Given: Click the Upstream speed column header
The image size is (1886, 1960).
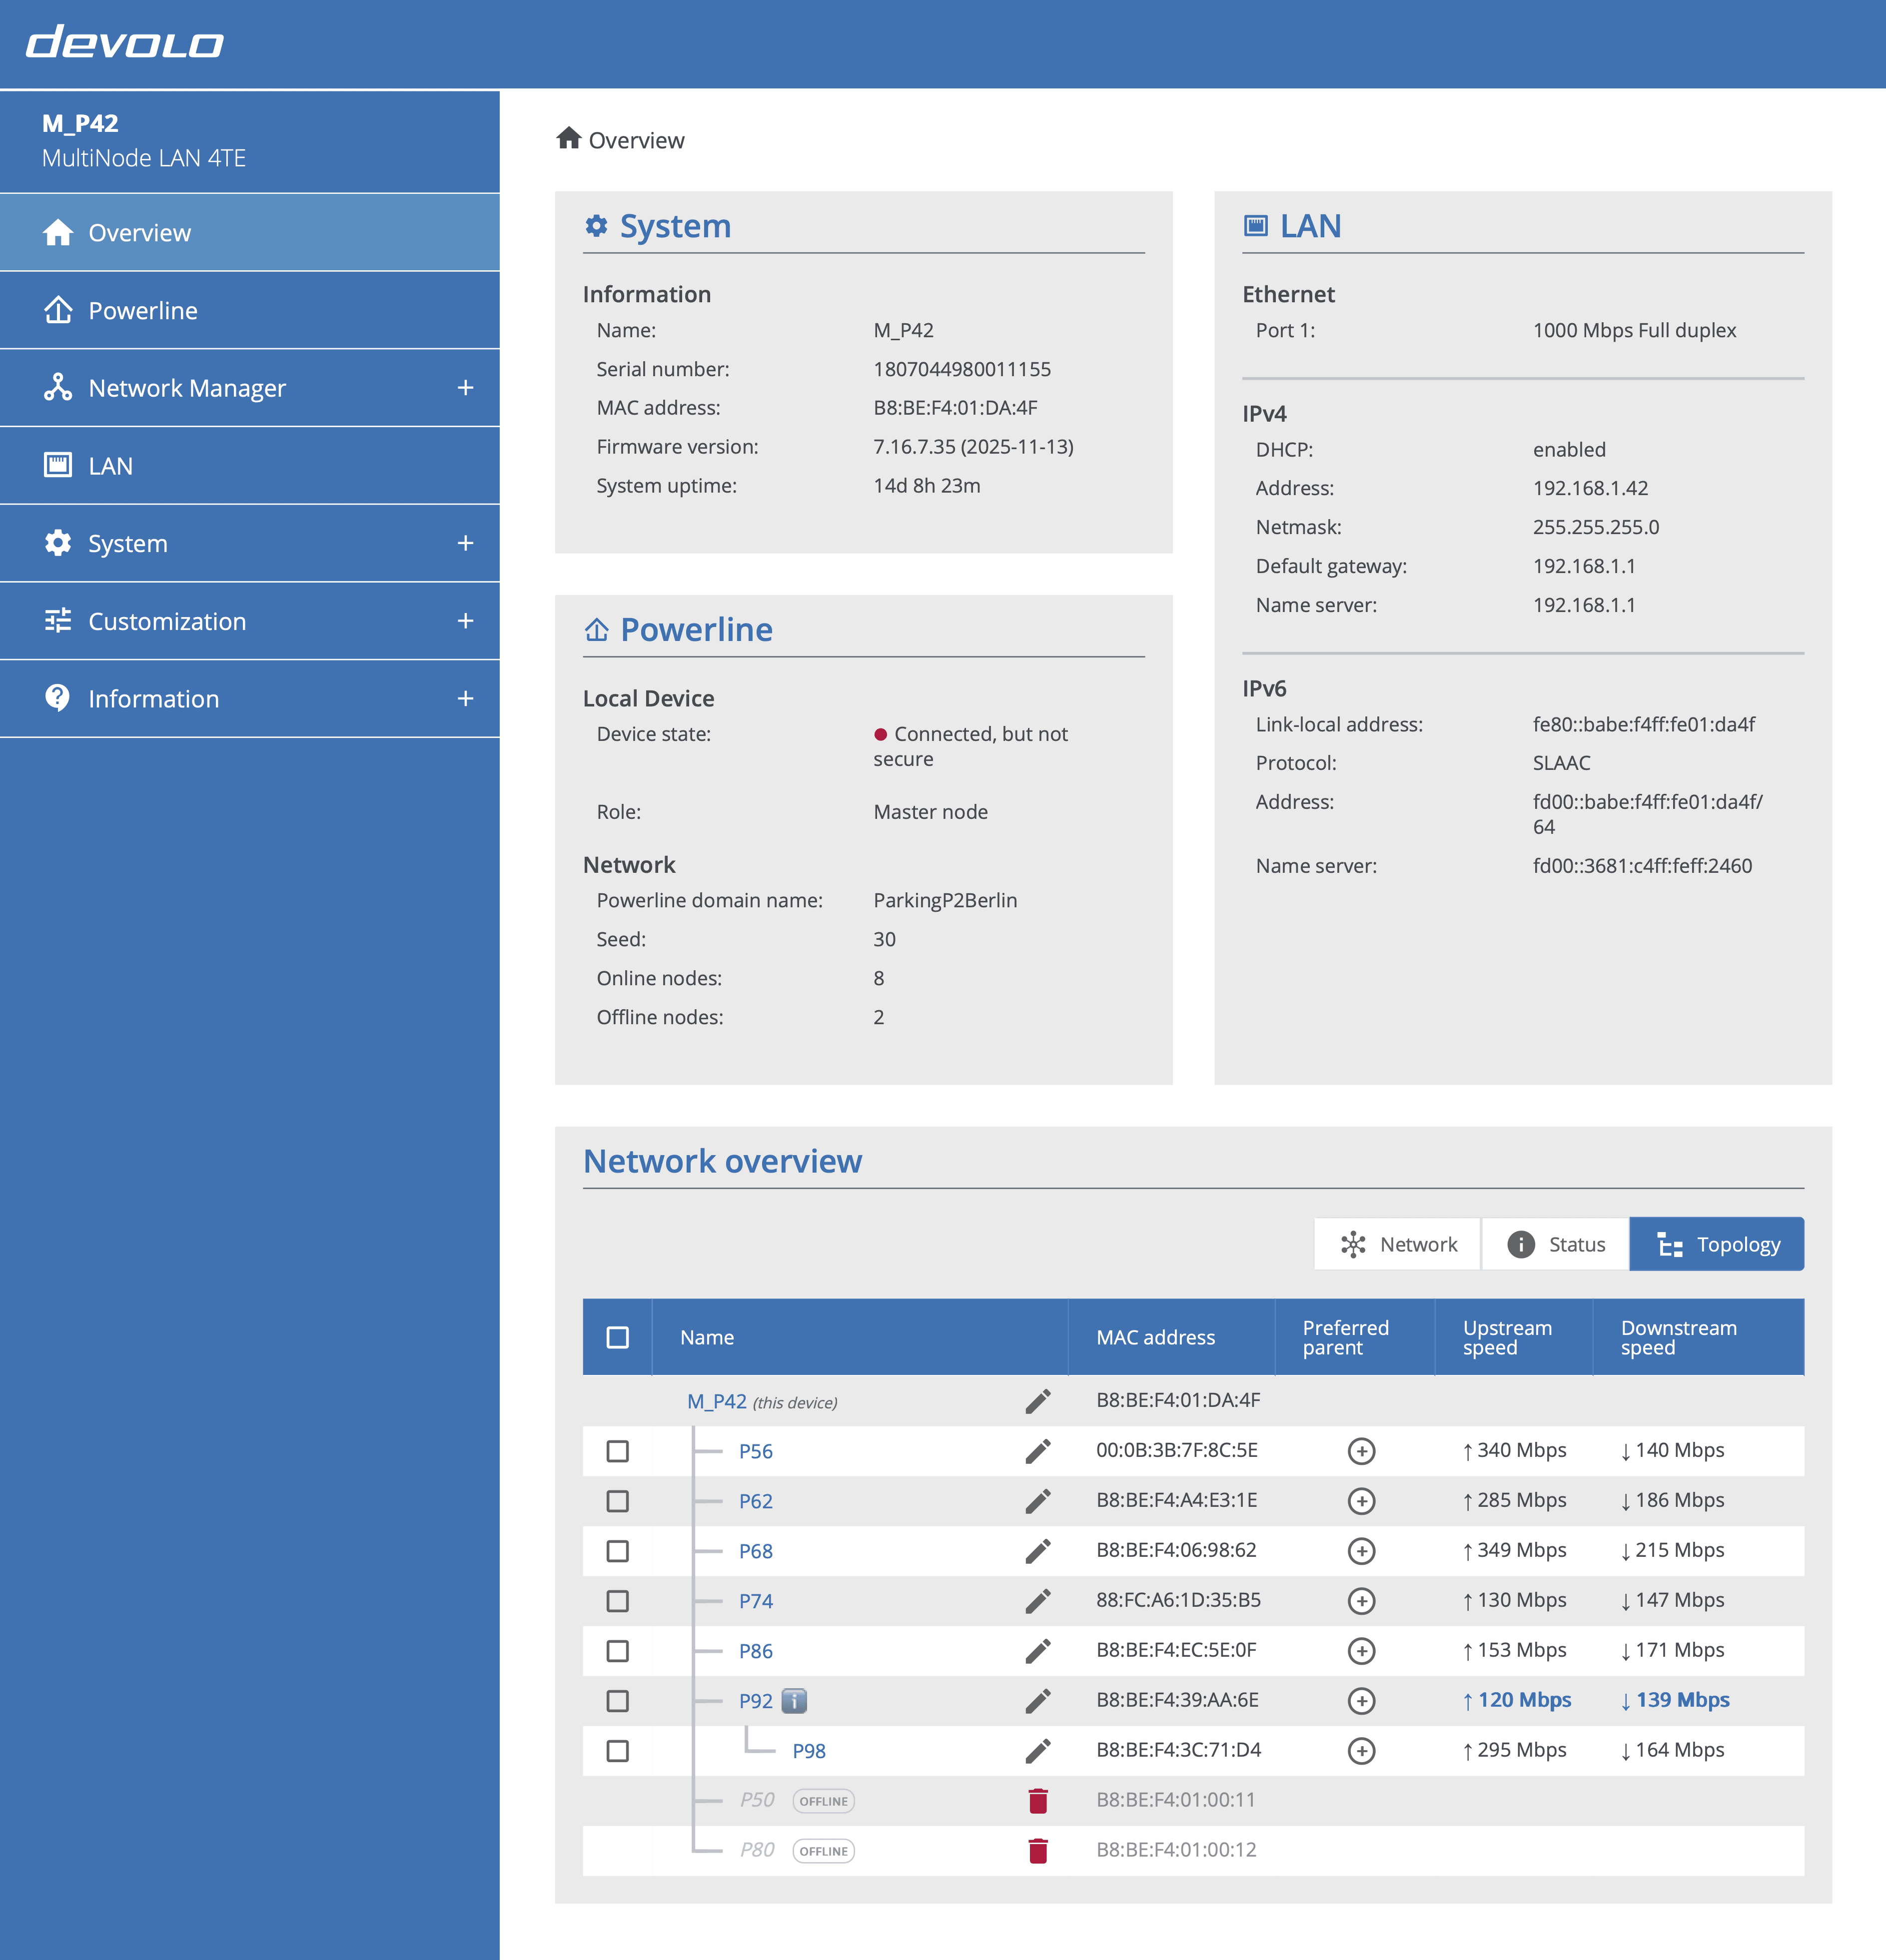Looking at the screenshot, I should [1507, 1337].
